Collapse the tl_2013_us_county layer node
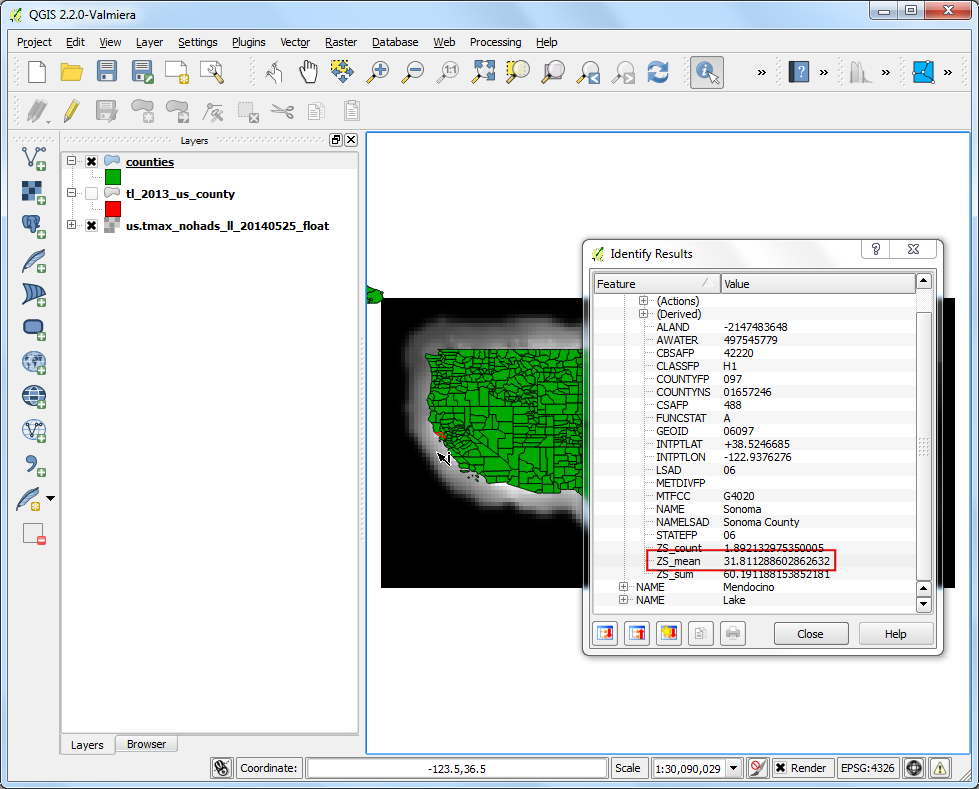The height and width of the screenshot is (789, 979). pyautogui.click(x=71, y=193)
